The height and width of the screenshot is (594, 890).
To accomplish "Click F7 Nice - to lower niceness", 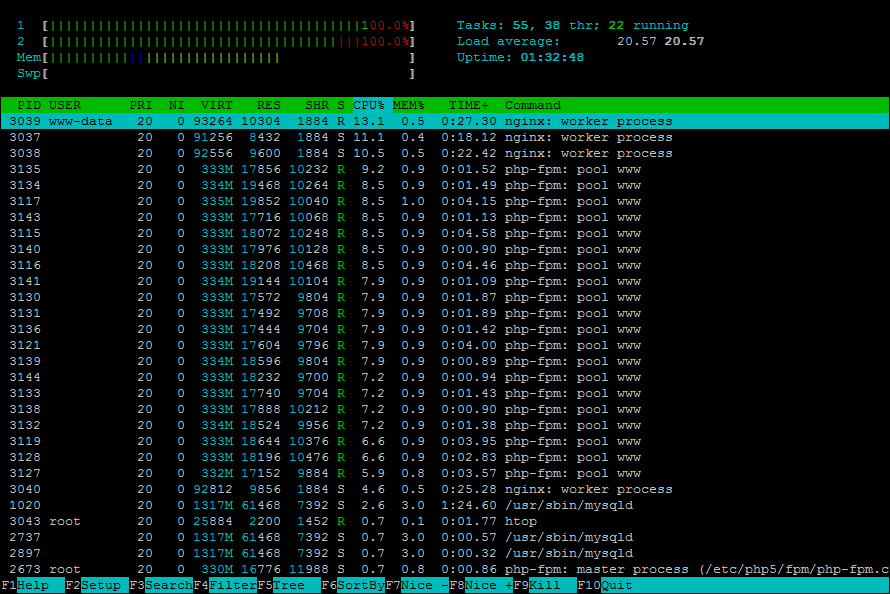I will (x=417, y=585).
